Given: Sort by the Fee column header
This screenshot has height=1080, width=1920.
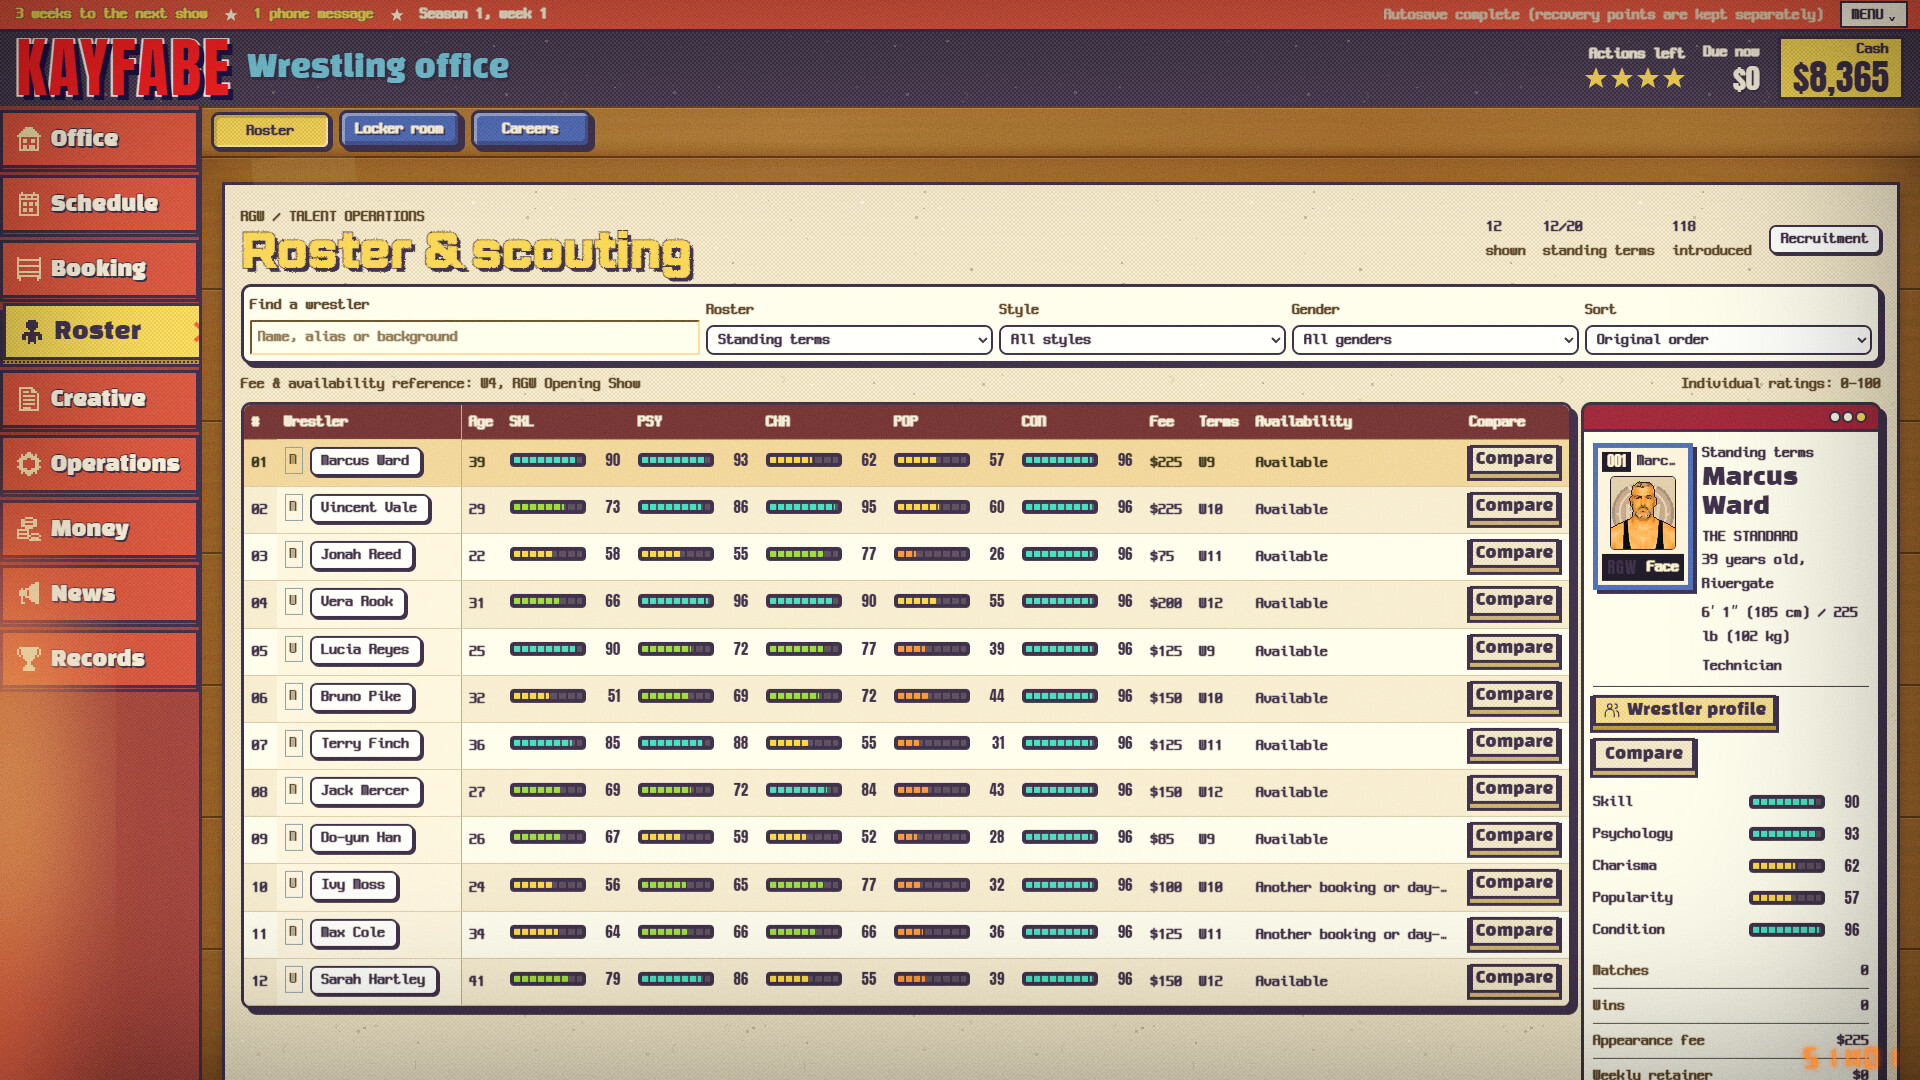Looking at the screenshot, I should (x=1161, y=422).
